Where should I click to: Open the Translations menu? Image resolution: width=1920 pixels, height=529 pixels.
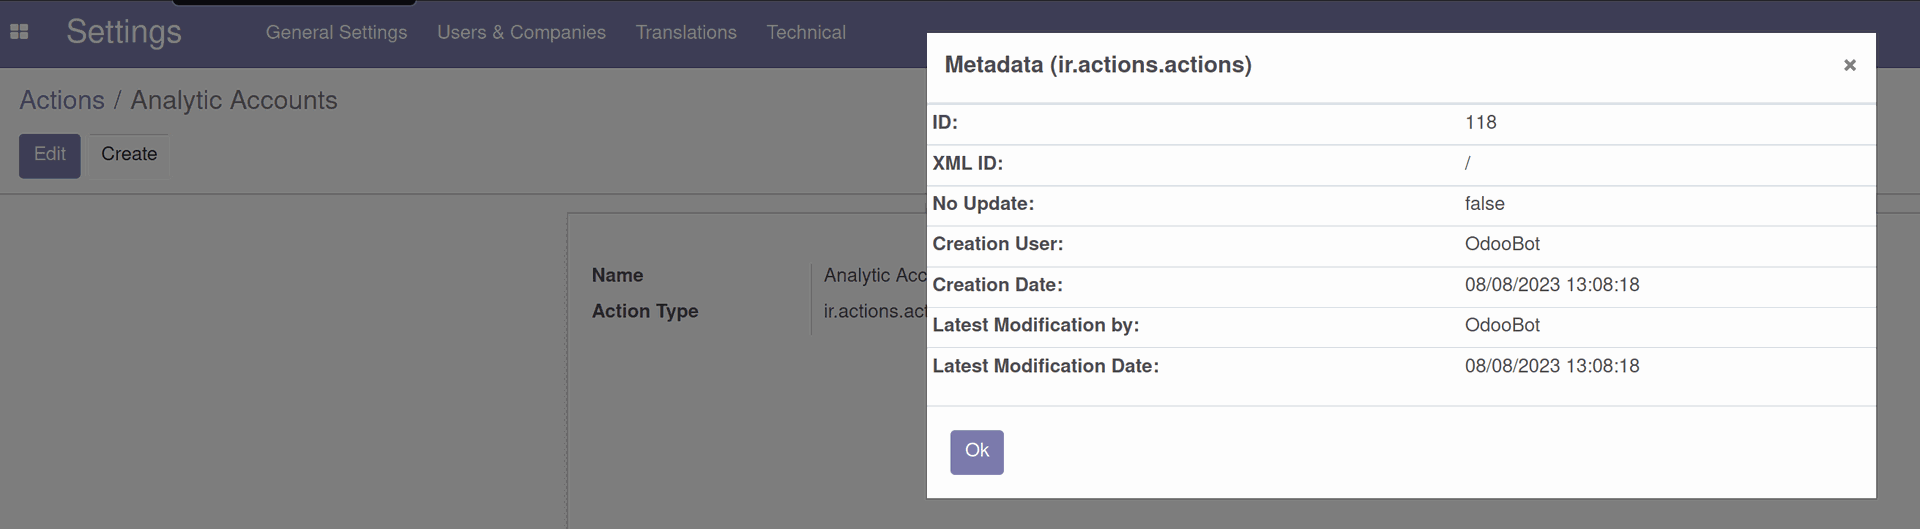(686, 33)
